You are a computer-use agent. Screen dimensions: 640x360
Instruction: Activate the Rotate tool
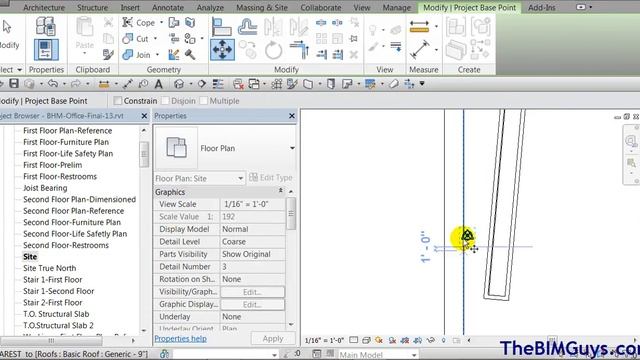(x=273, y=51)
